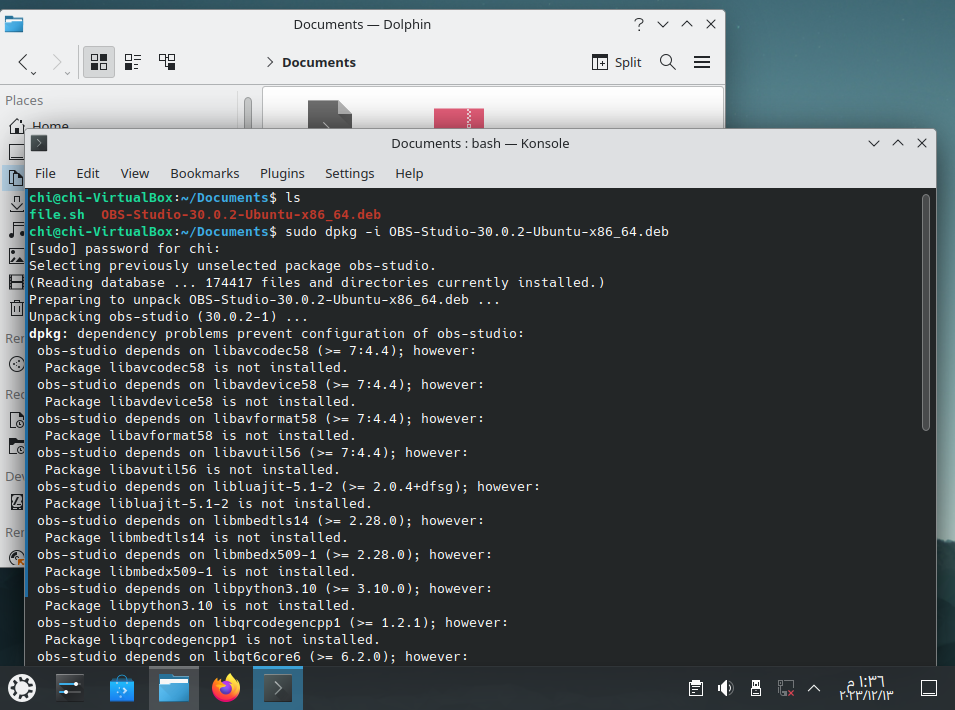Switch Dolphin to Icons view mode
The width and height of the screenshot is (955, 710).
(99, 62)
